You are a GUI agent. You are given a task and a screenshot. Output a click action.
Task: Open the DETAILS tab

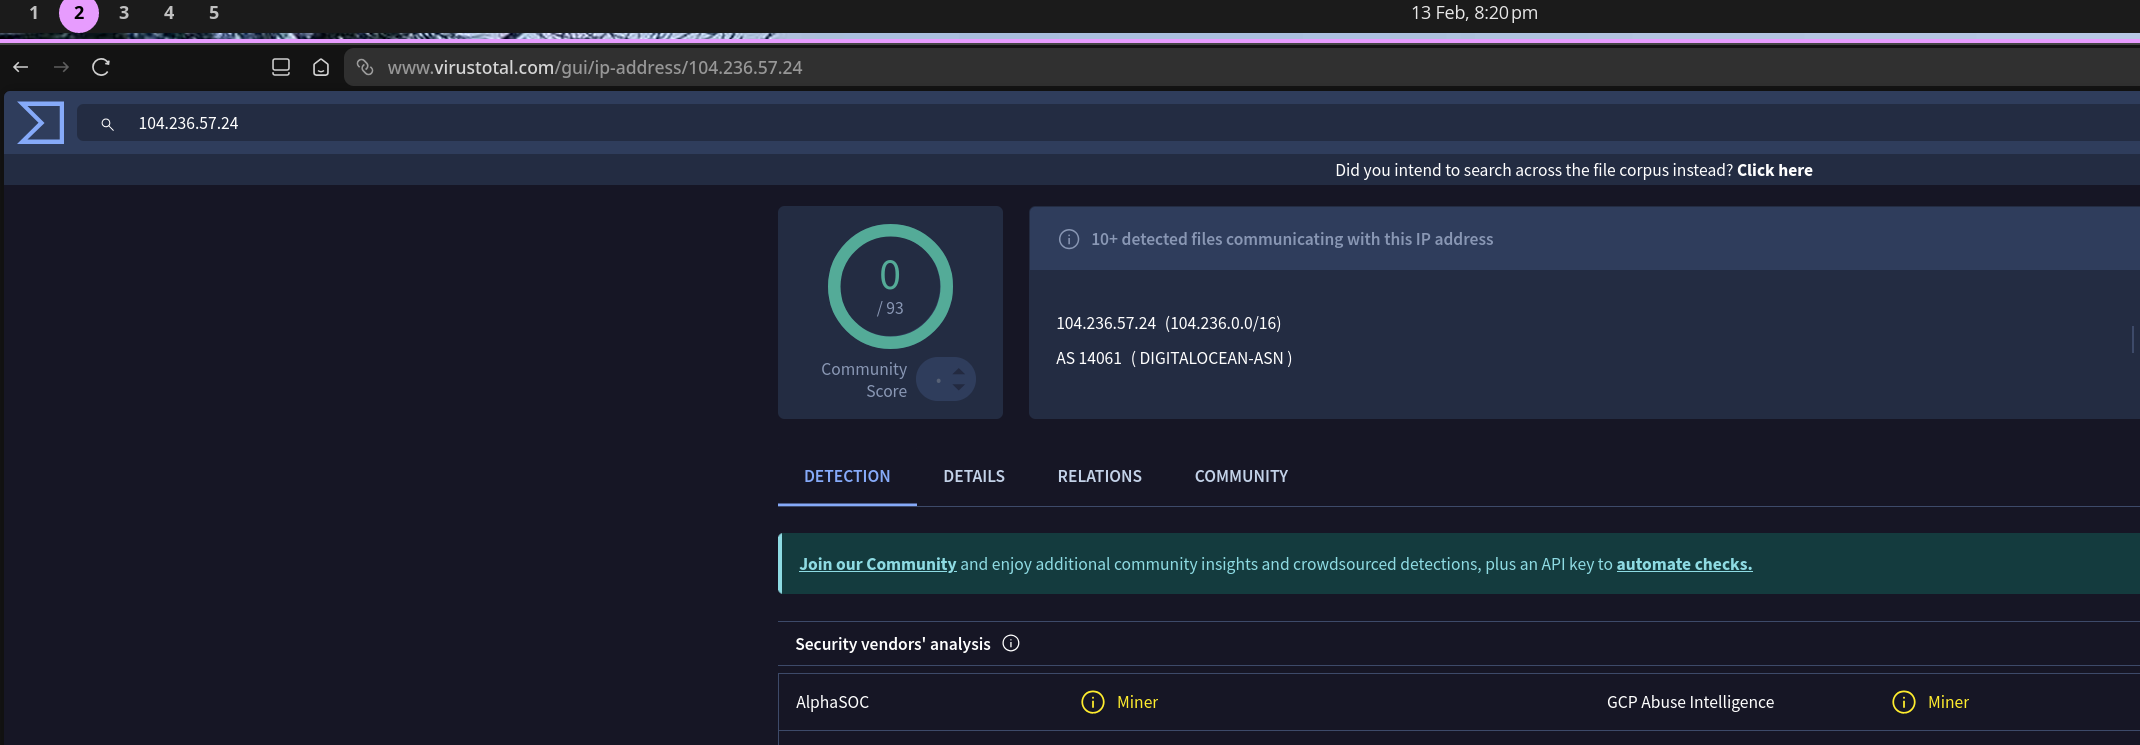974,476
